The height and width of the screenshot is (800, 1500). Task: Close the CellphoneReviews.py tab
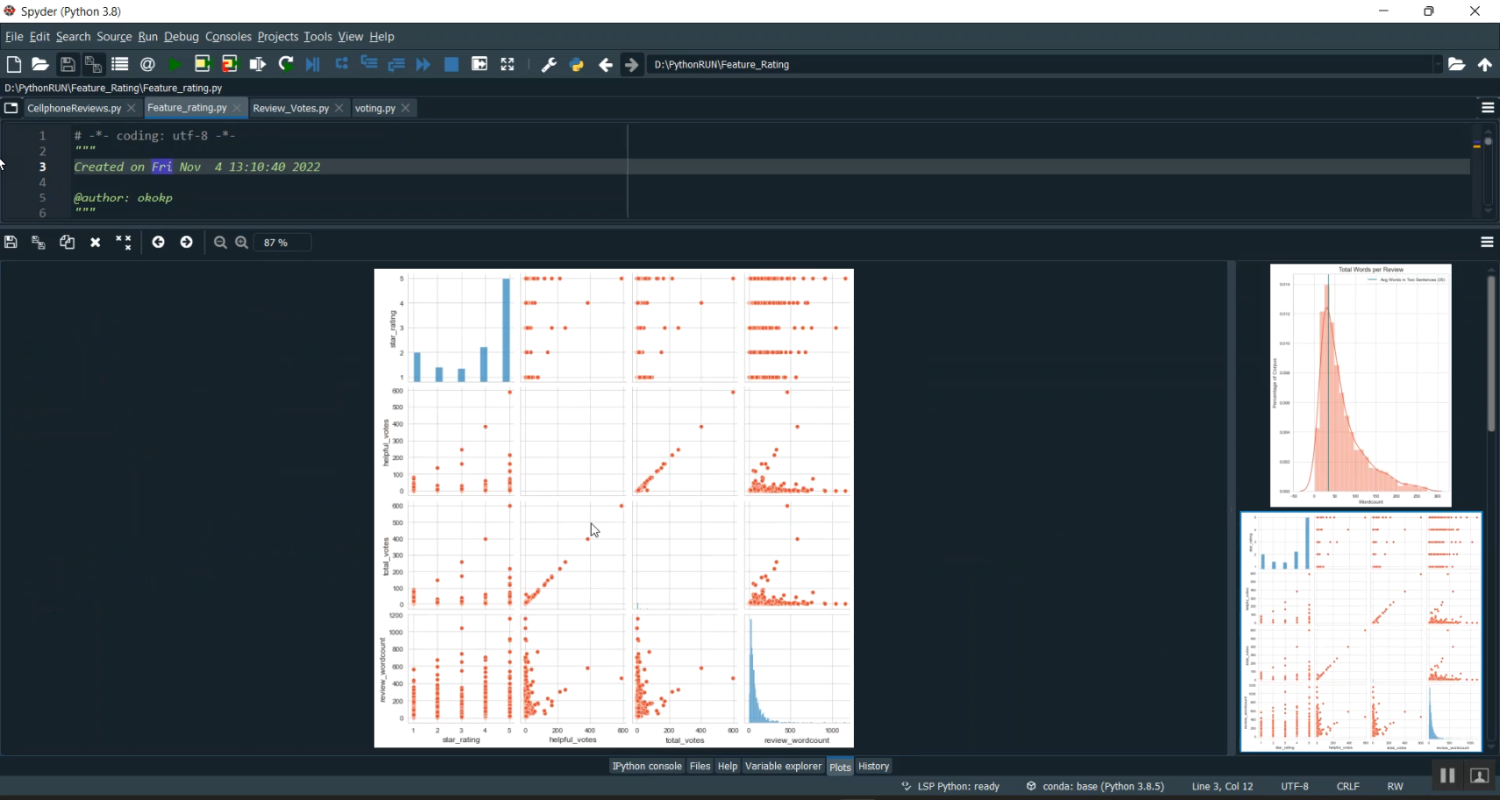(131, 108)
